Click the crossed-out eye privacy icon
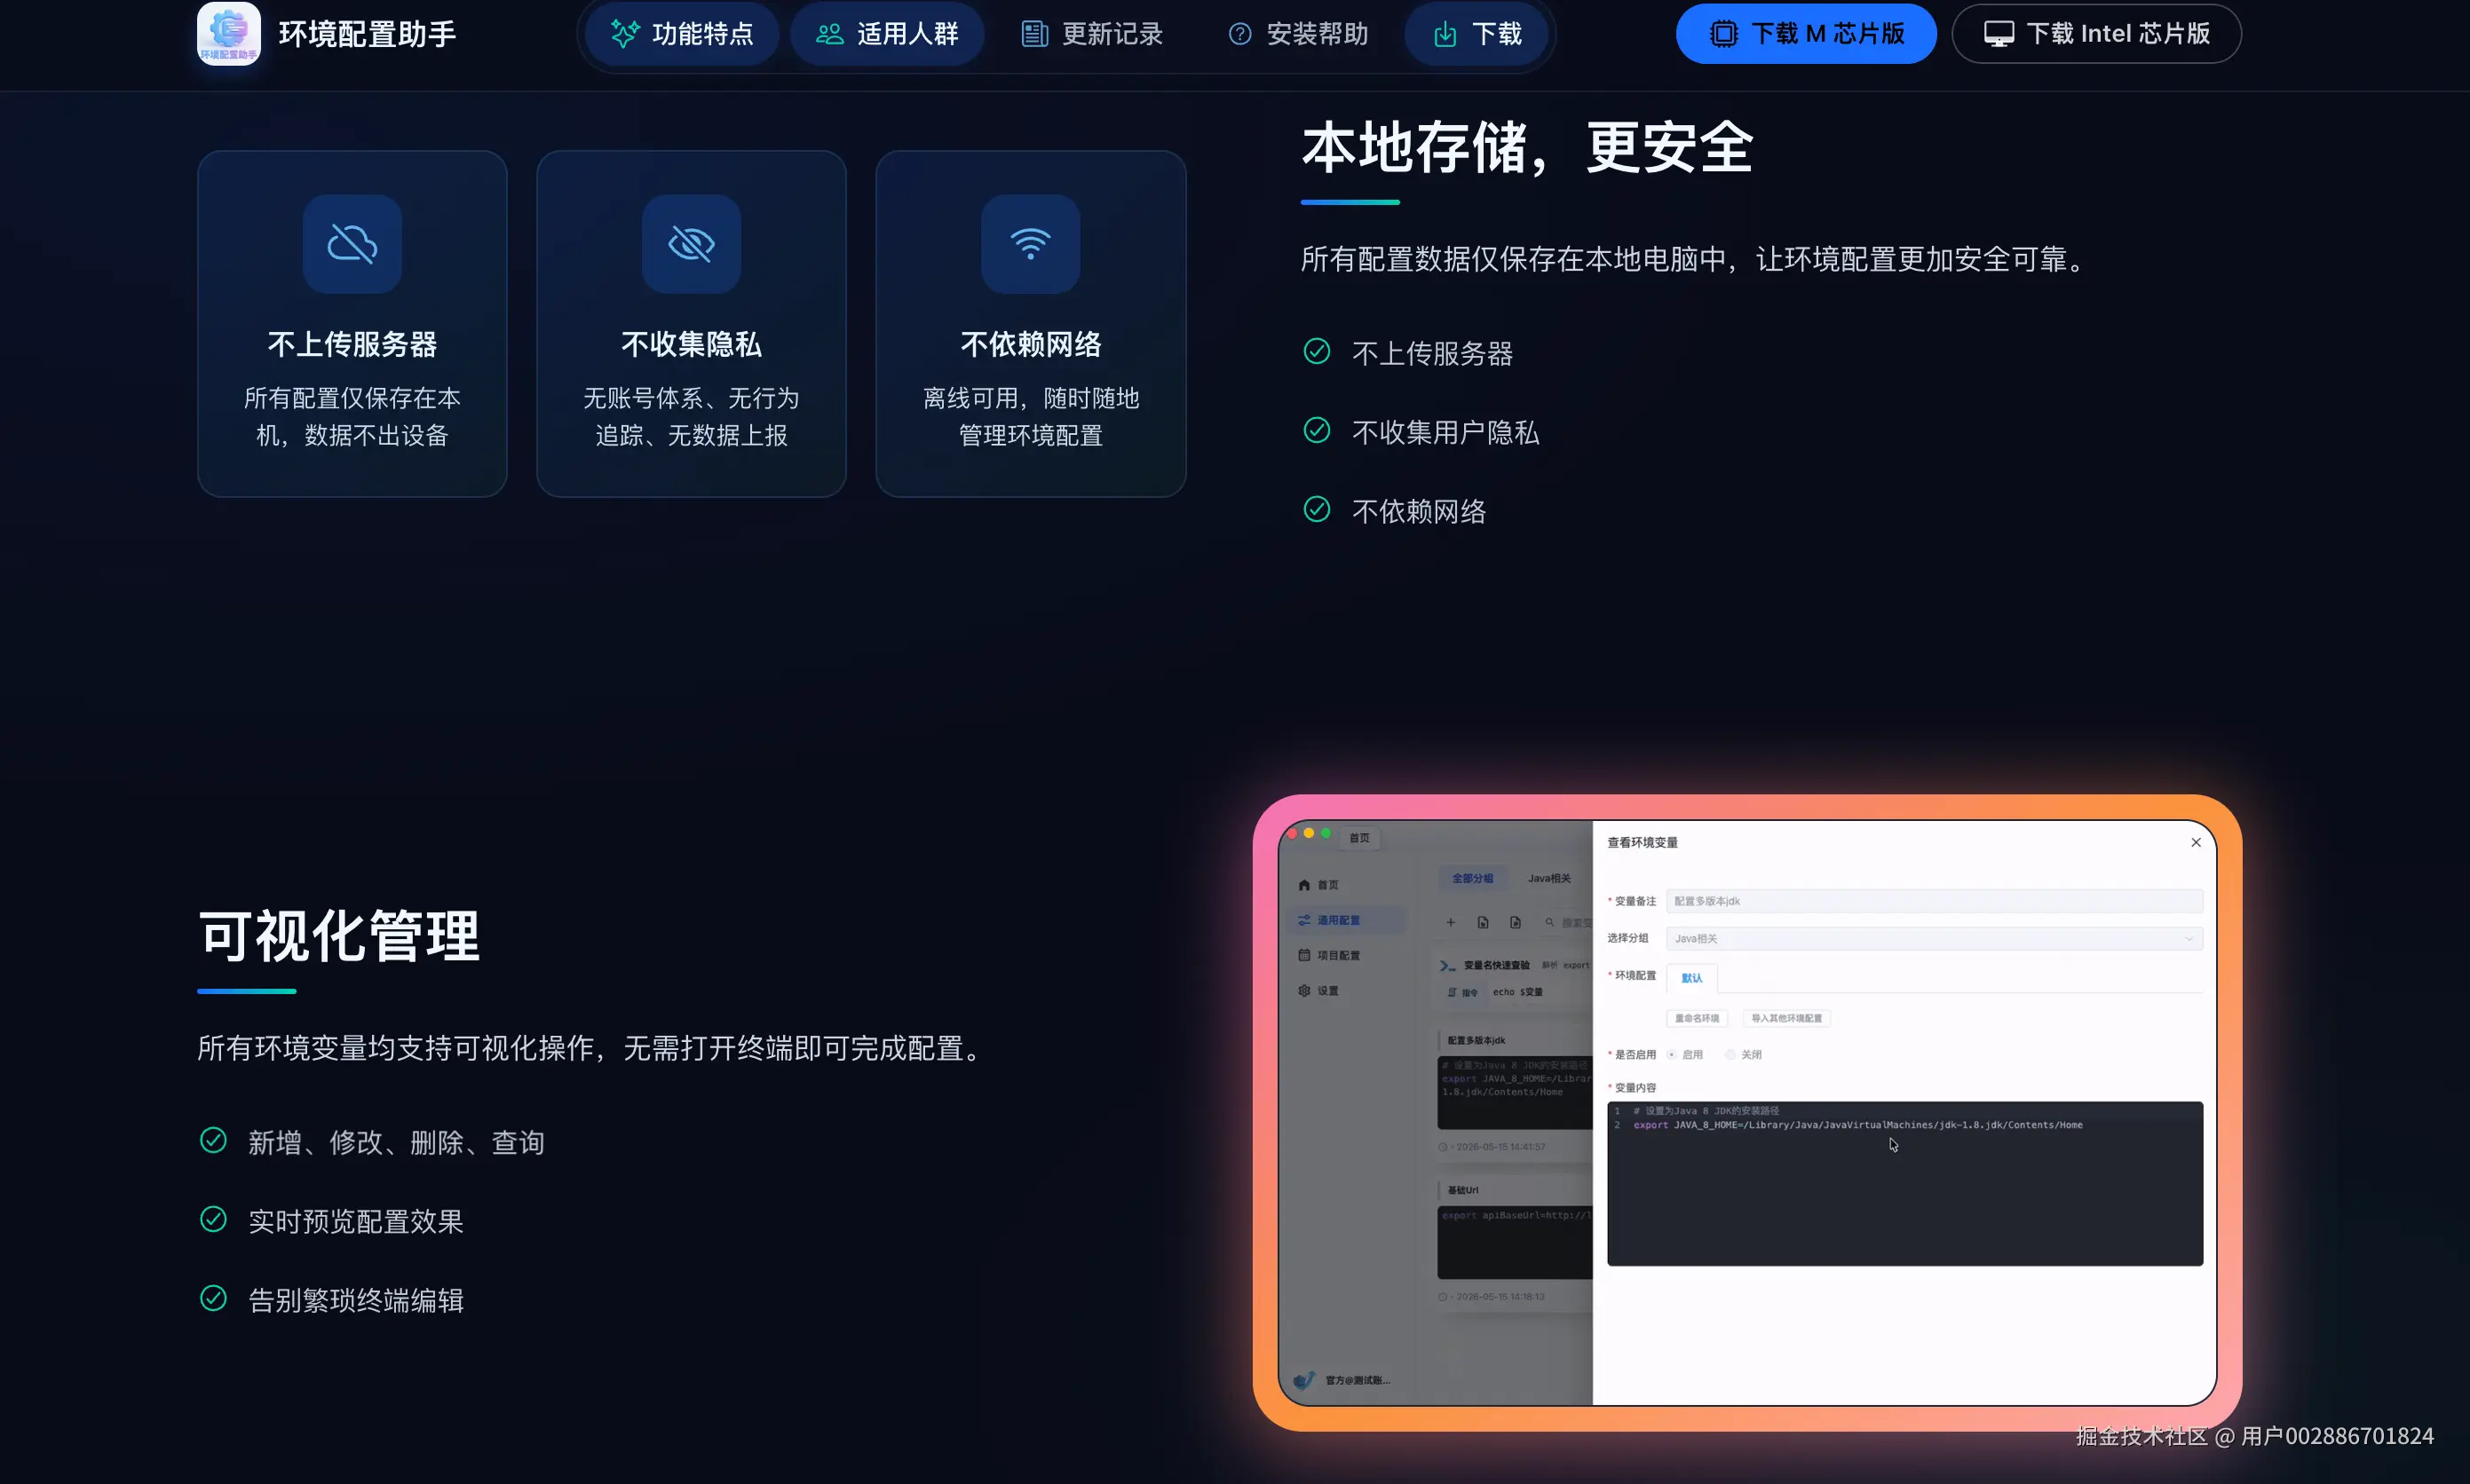The width and height of the screenshot is (2470, 1484). click(691, 243)
